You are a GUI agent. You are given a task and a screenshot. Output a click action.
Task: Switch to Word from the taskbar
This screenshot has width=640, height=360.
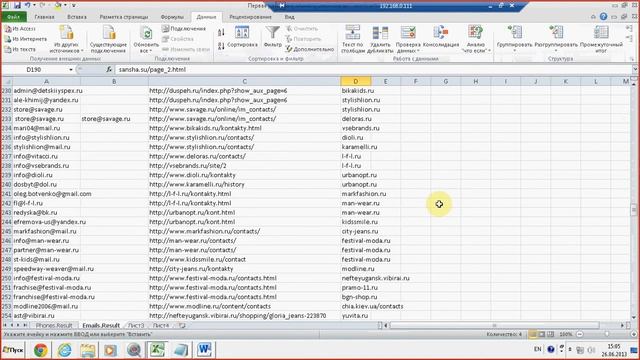[204, 350]
